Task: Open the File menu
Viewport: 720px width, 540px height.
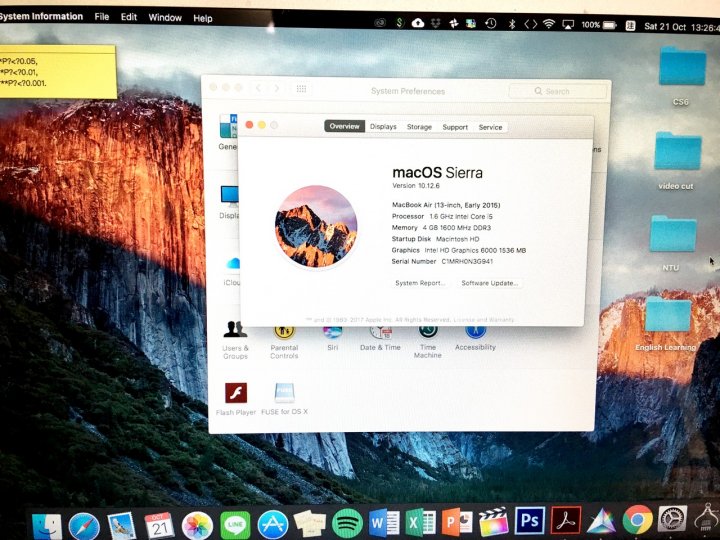Action: [x=102, y=17]
